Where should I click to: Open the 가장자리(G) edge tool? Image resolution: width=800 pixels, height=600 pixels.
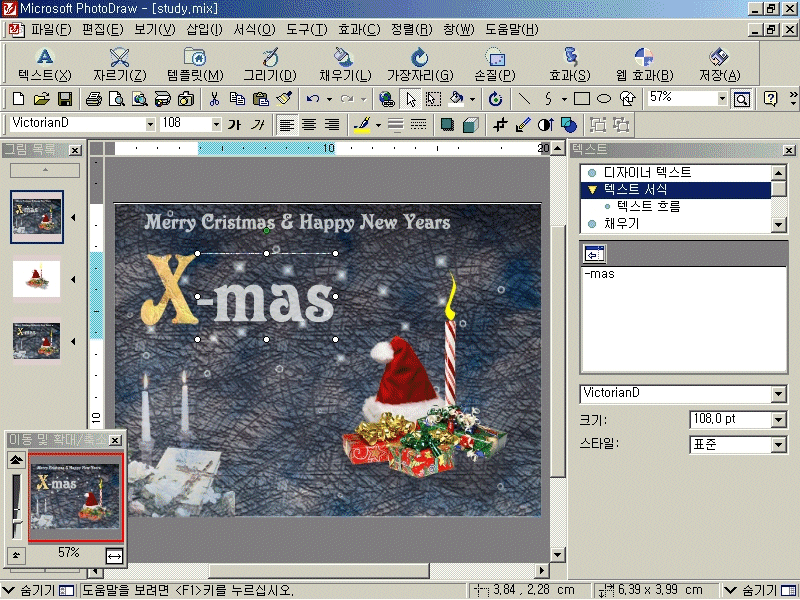pyautogui.click(x=420, y=64)
